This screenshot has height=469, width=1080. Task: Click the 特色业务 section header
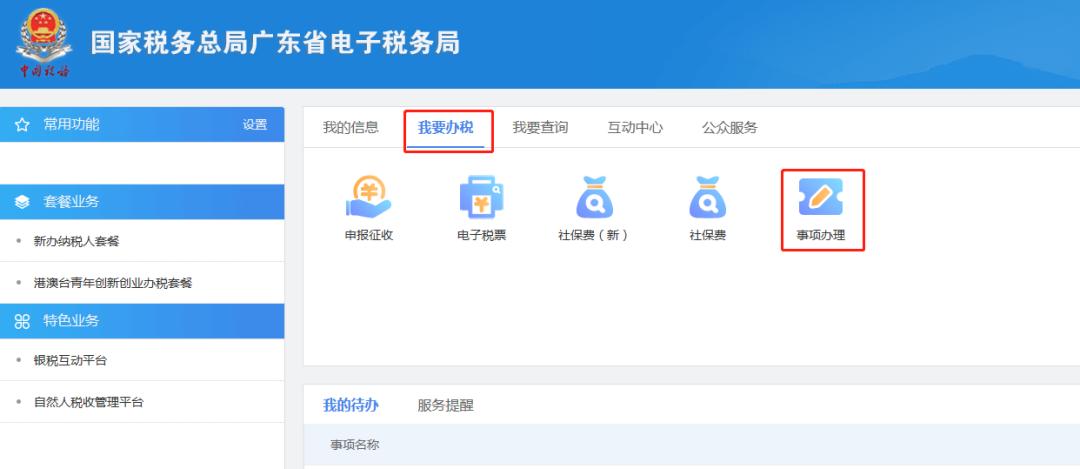(142, 321)
